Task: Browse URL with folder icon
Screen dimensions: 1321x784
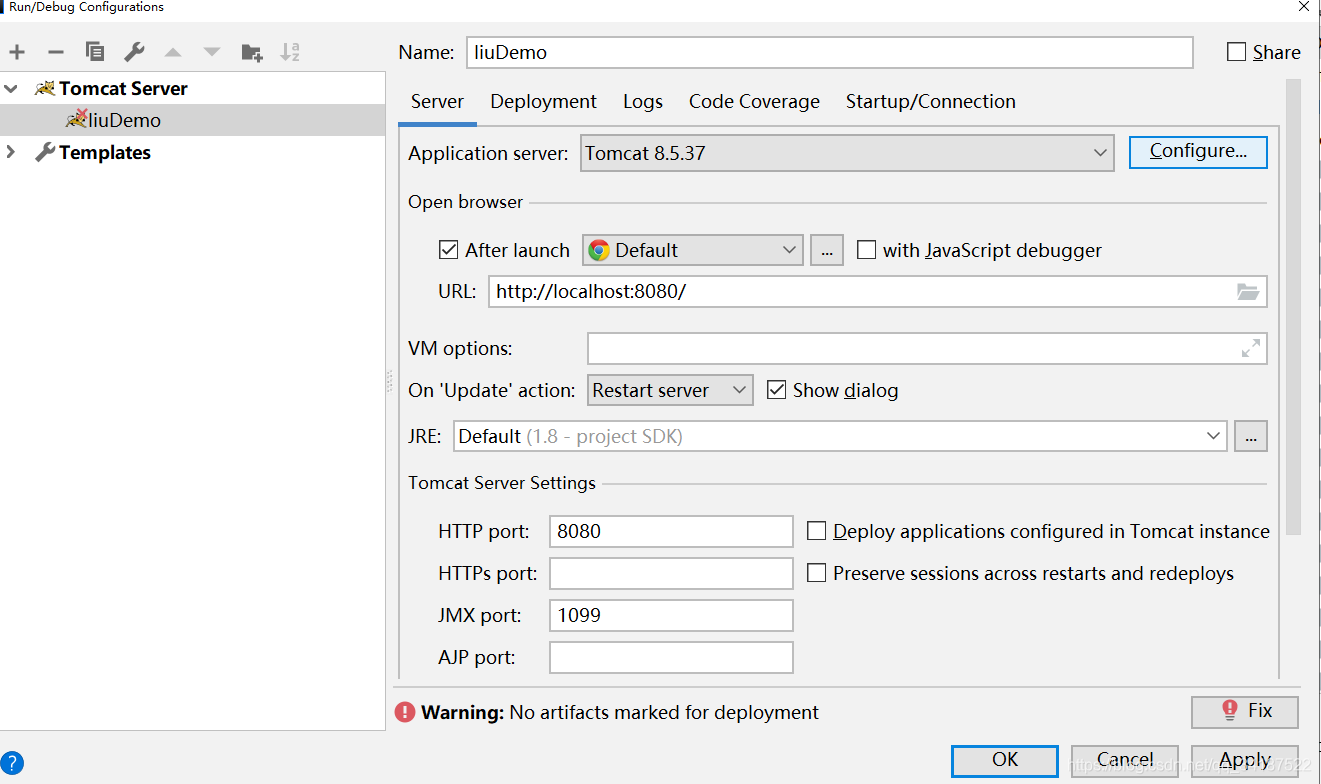Action: (x=1247, y=291)
